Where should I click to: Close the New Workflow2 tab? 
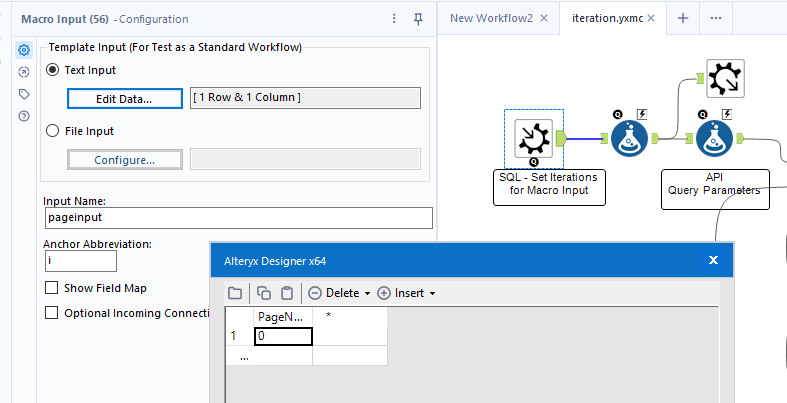click(544, 18)
